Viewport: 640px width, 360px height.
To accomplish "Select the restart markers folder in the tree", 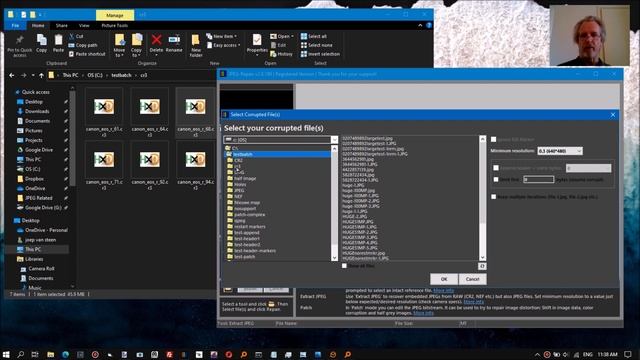I will (249, 227).
